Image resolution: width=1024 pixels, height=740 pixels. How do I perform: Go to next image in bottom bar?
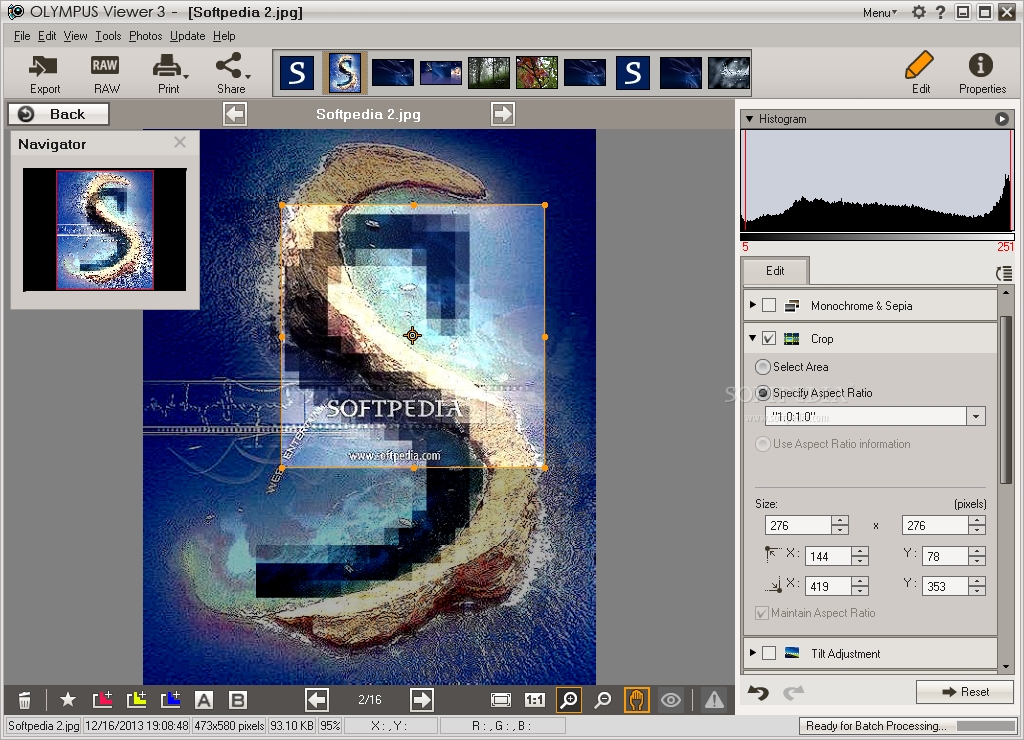(421, 700)
